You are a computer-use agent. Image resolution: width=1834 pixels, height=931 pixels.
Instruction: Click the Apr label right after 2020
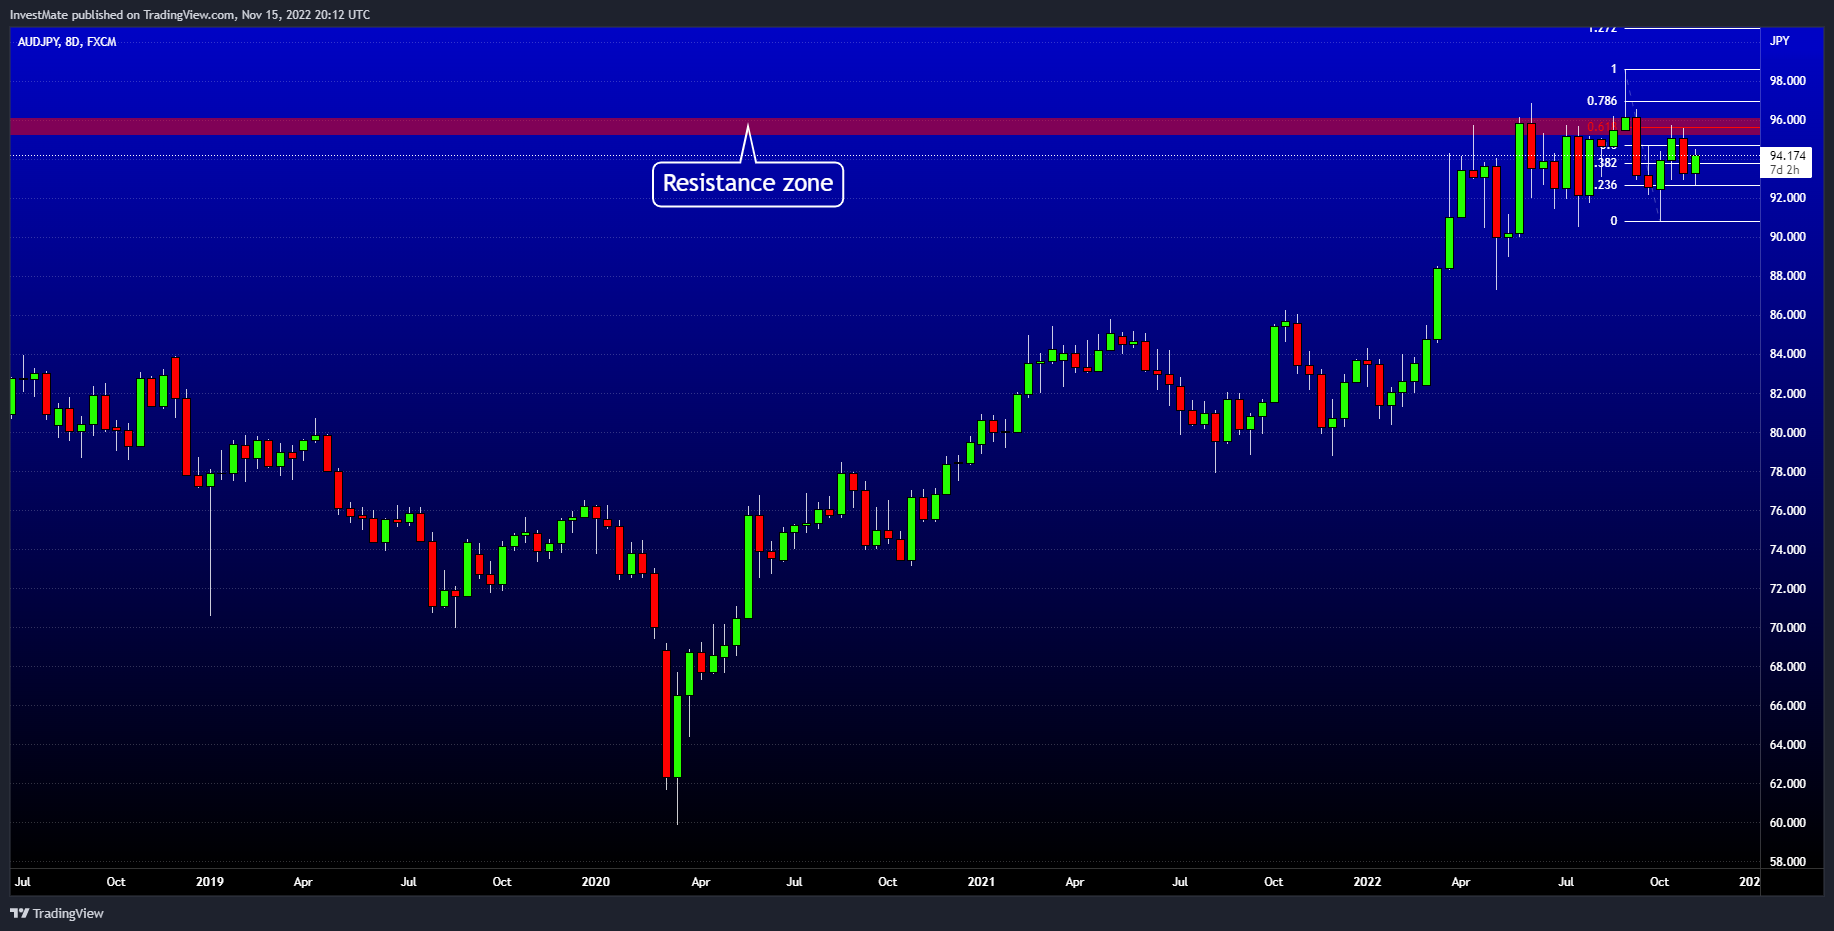pyautogui.click(x=701, y=882)
